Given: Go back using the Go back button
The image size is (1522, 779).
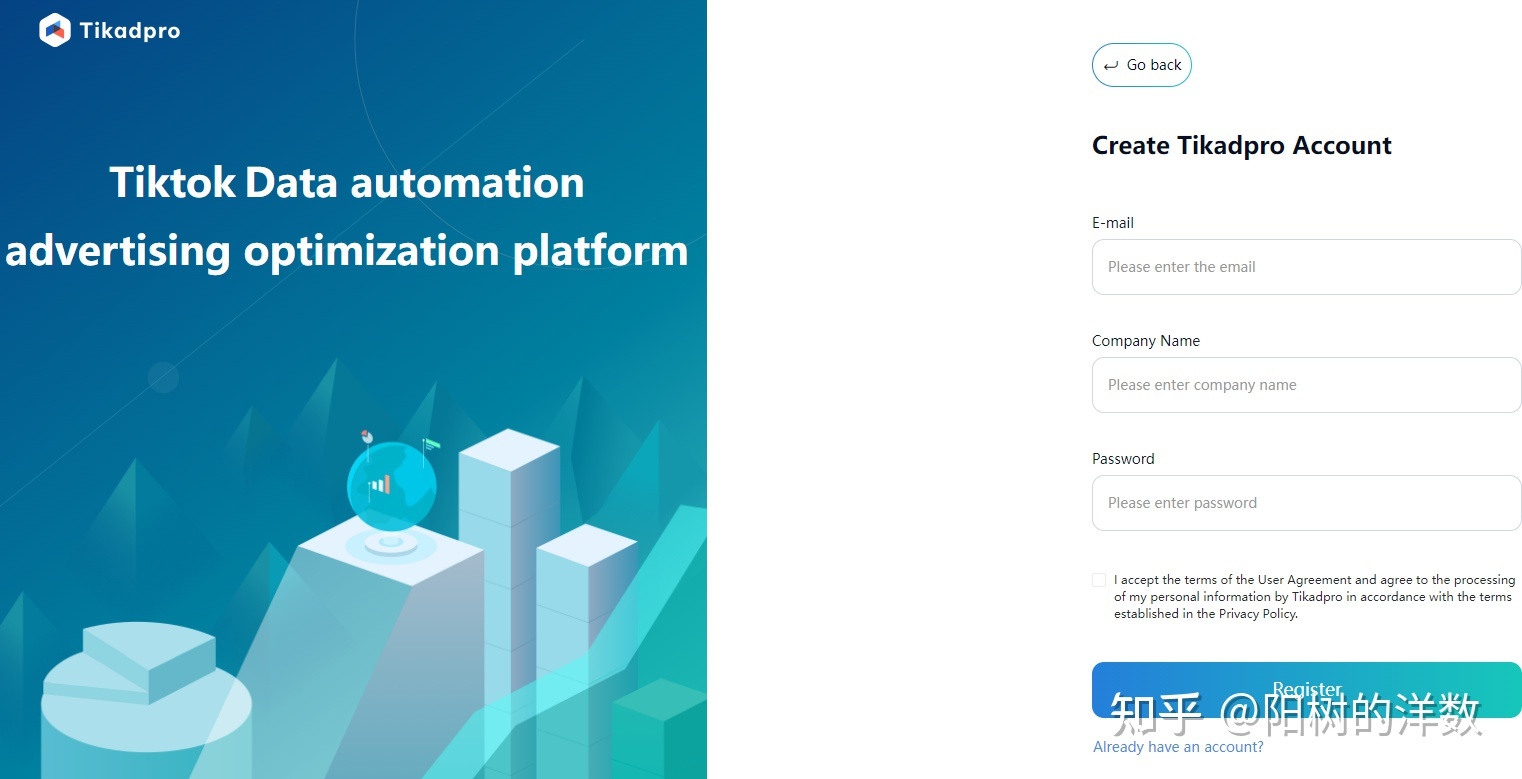Looking at the screenshot, I should tap(1141, 65).
